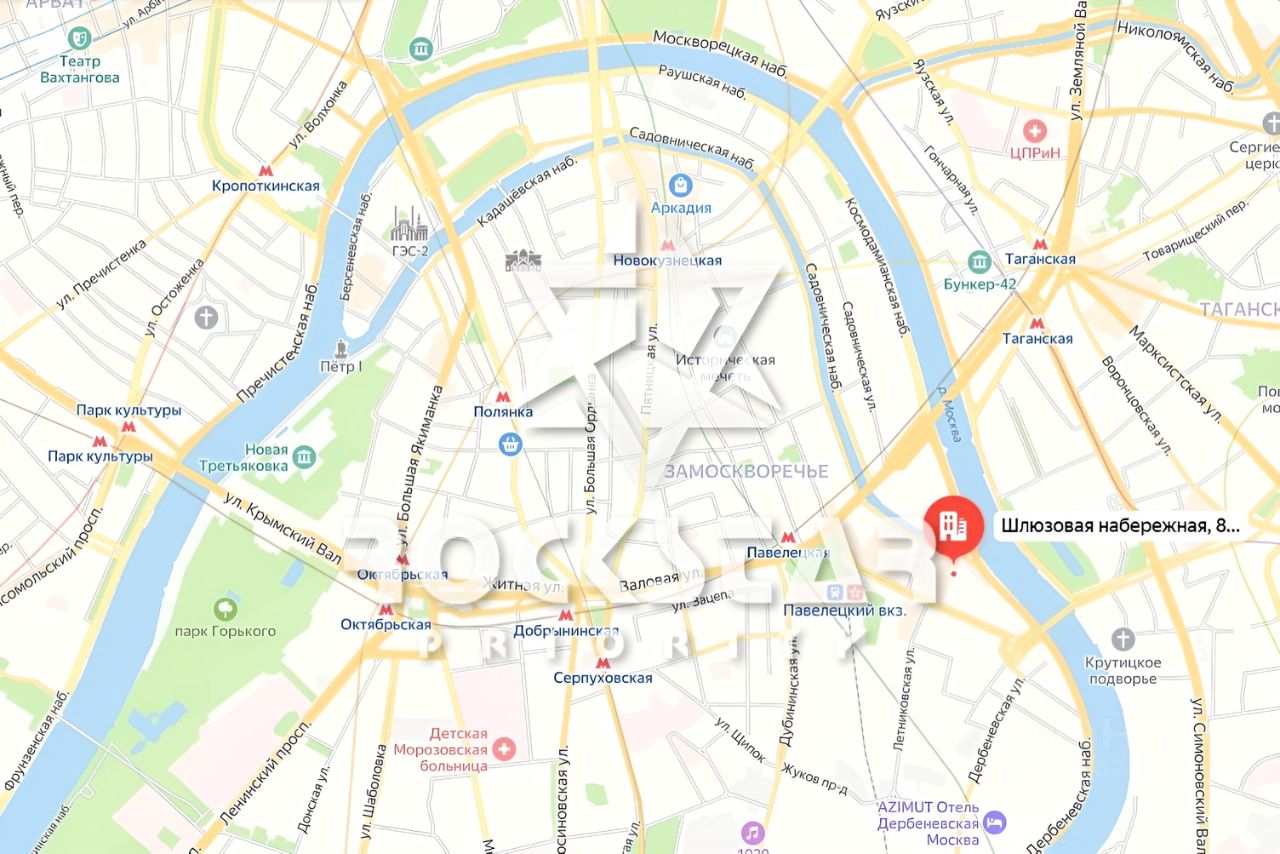The width and height of the screenshot is (1280, 854).
Task: Select the парк Горького tree icon
Action: tap(226, 608)
